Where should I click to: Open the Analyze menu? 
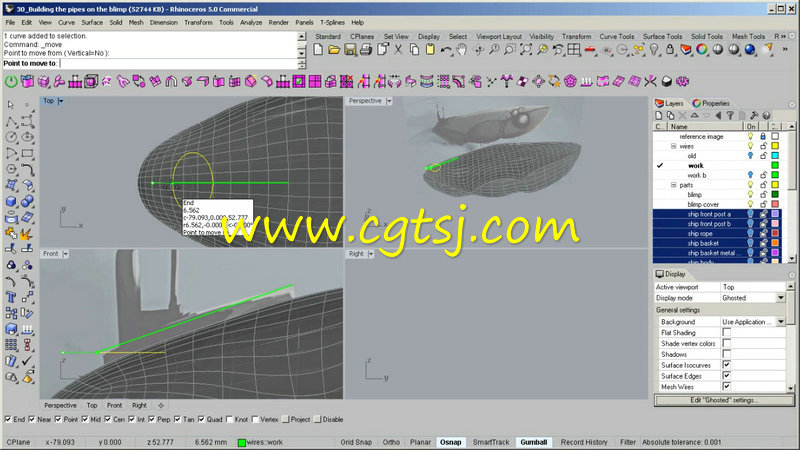click(251, 22)
